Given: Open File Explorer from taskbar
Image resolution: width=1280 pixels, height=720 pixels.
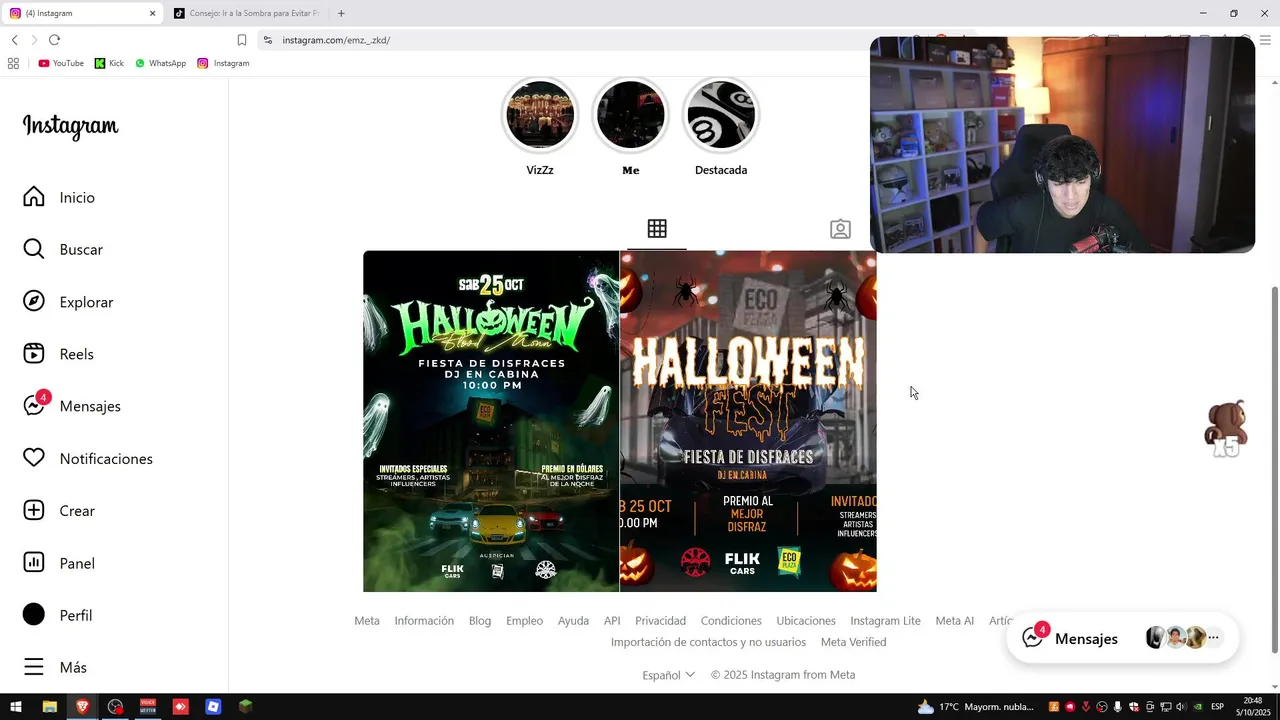Looking at the screenshot, I should pyautogui.click(x=49, y=707).
